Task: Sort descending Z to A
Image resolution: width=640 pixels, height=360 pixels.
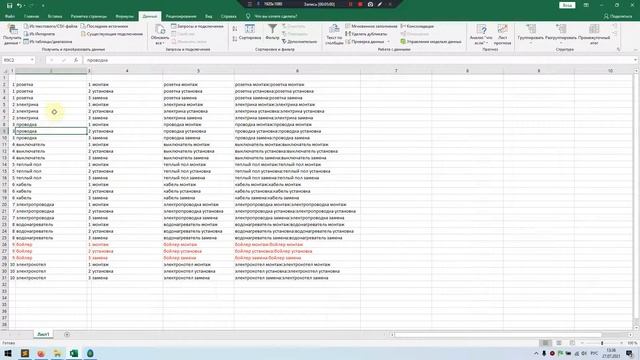Action: click(x=235, y=39)
